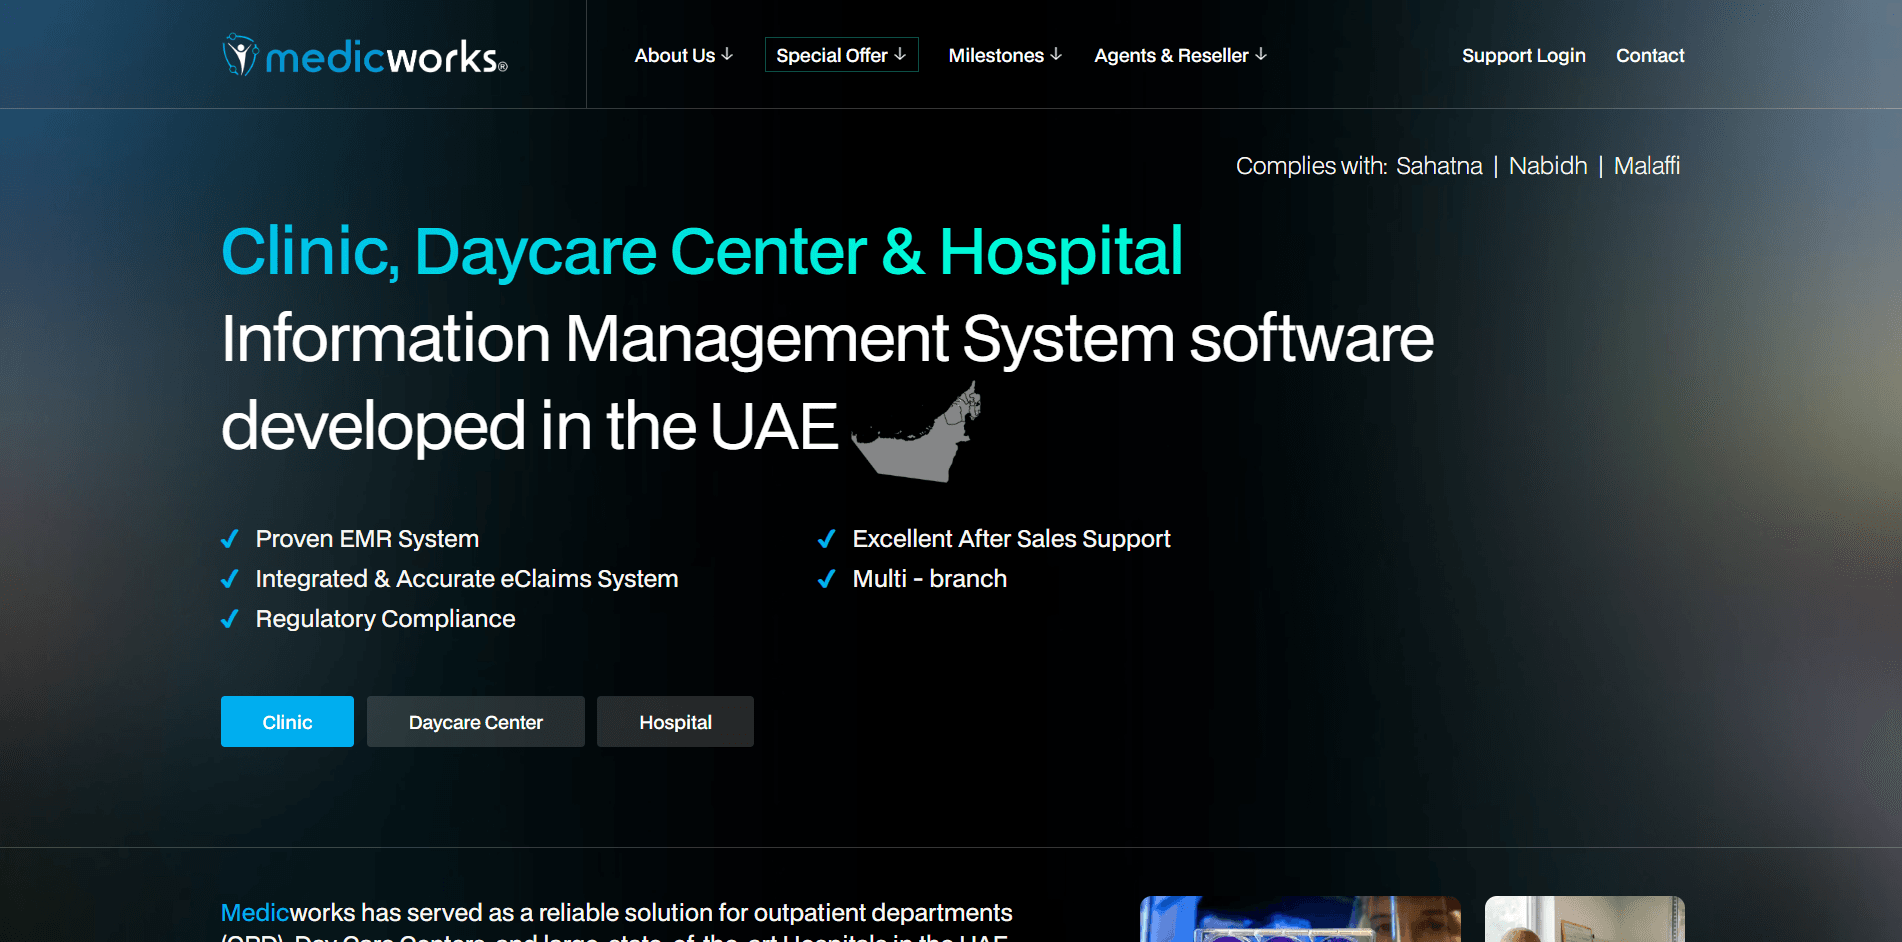
Task: Choose the Hospital button
Action: 675,722
